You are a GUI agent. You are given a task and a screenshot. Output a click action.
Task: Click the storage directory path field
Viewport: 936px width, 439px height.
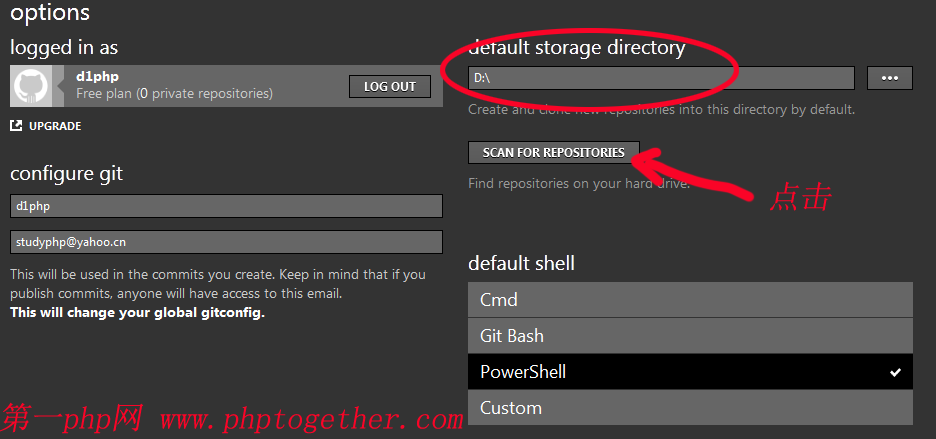click(661, 78)
